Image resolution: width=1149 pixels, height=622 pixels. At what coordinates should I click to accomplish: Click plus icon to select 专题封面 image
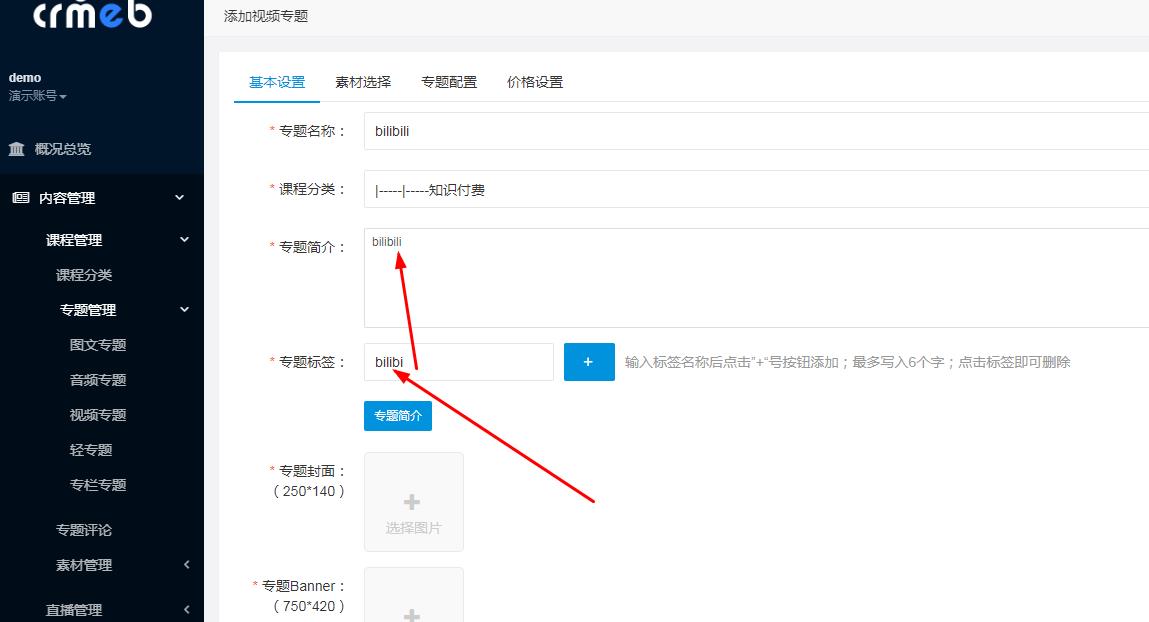(413, 501)
